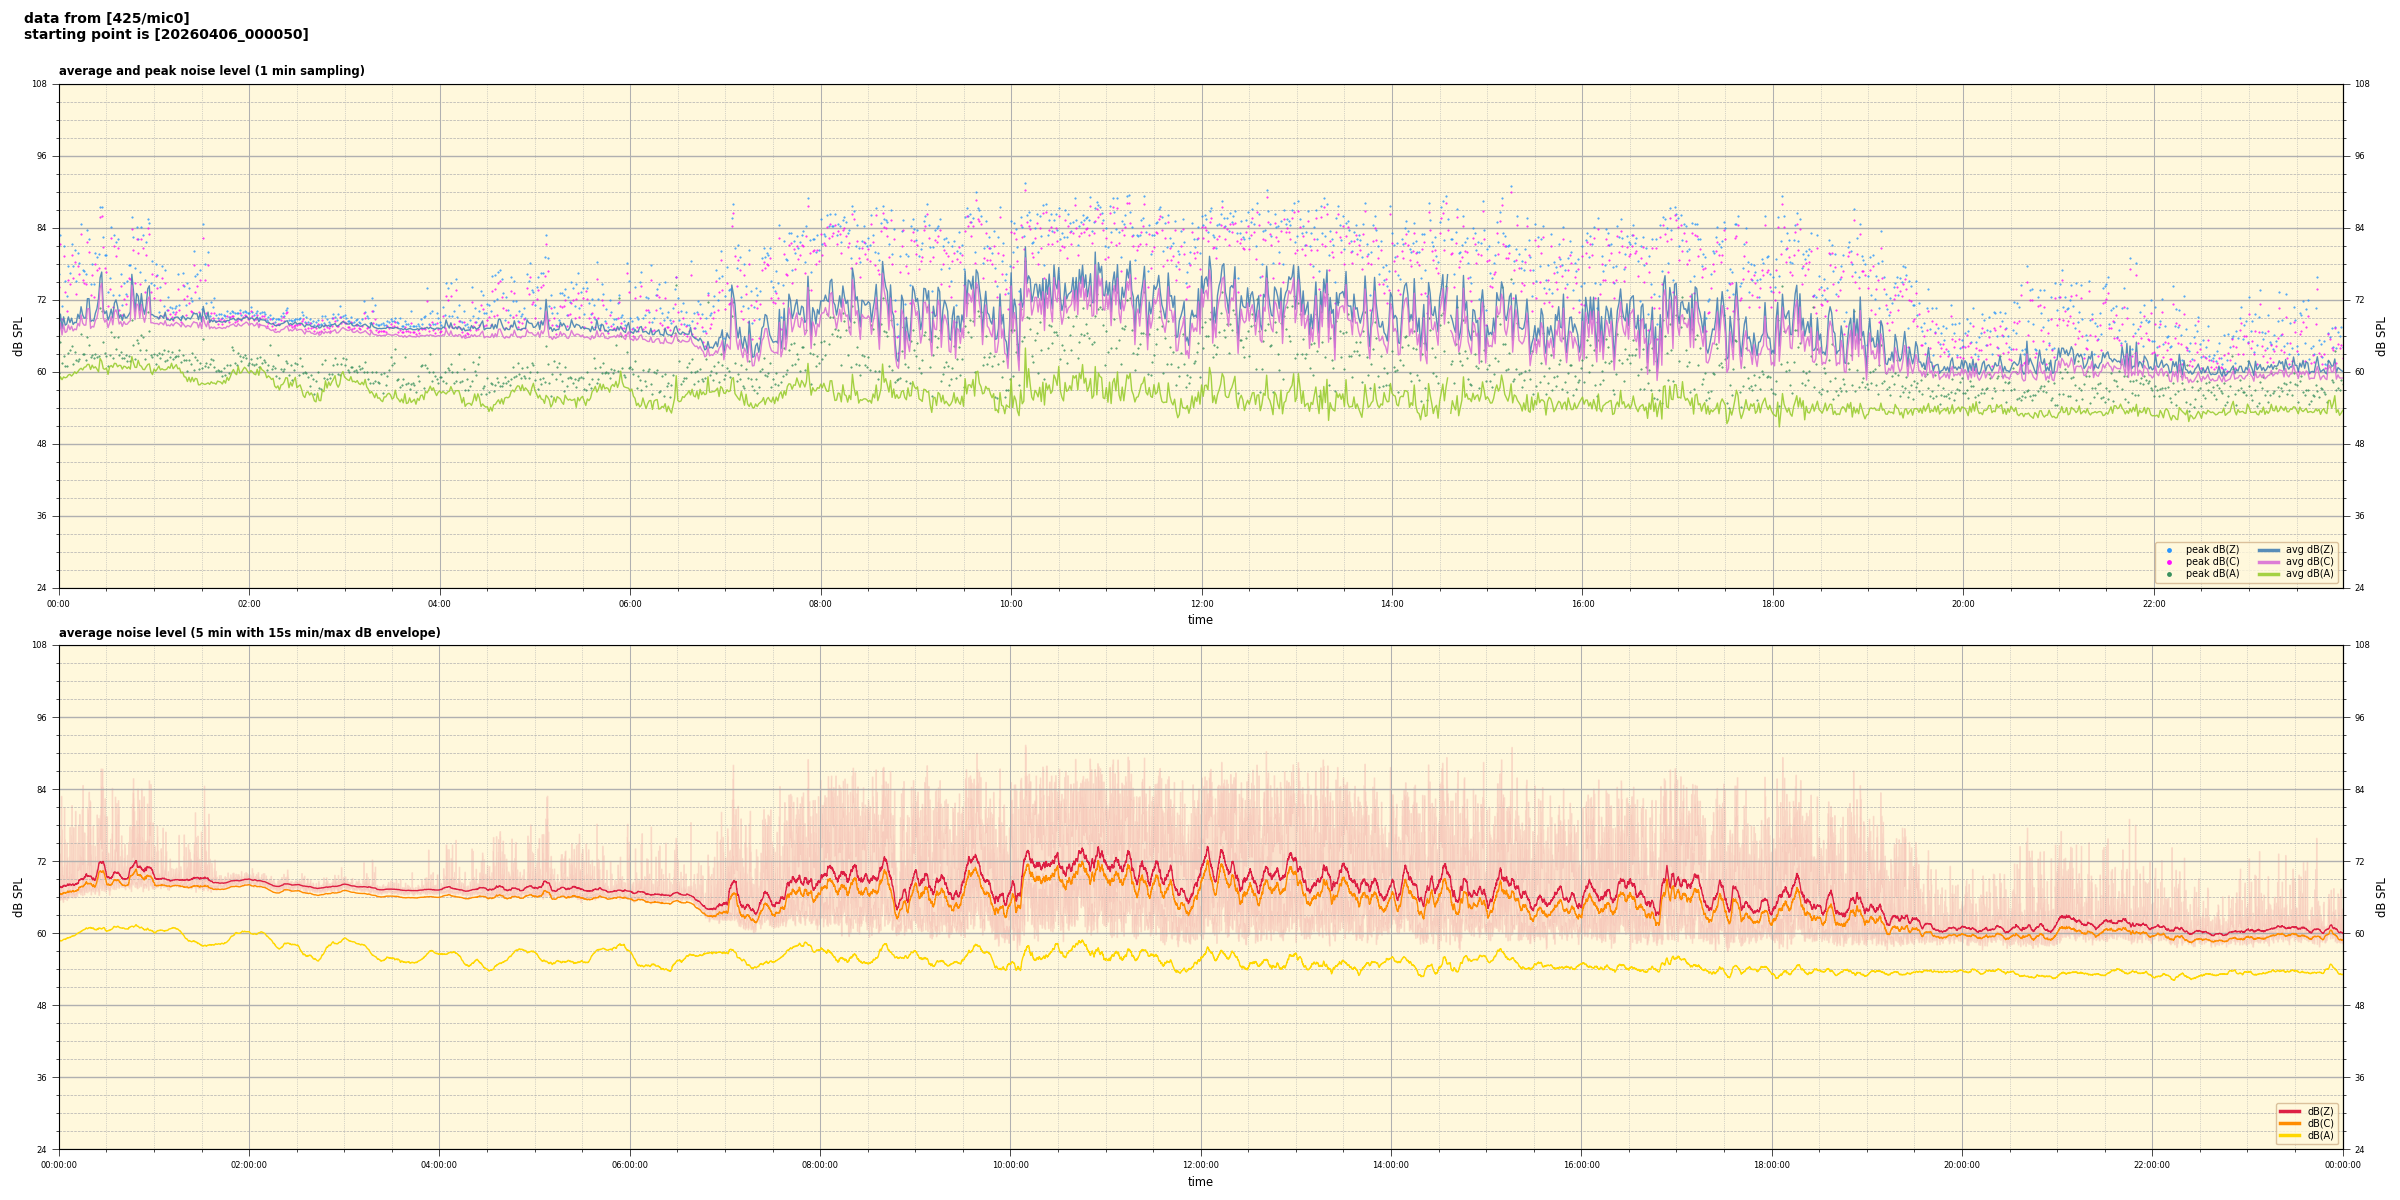This screenshot has height=1200, width=2400.
Task: Click the 06:00 tick label on upper chart
Action: [630, 604]
